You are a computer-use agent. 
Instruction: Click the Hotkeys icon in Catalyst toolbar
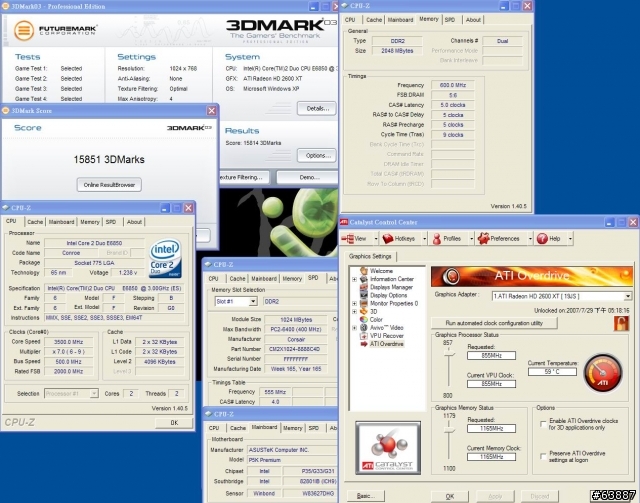387,238
